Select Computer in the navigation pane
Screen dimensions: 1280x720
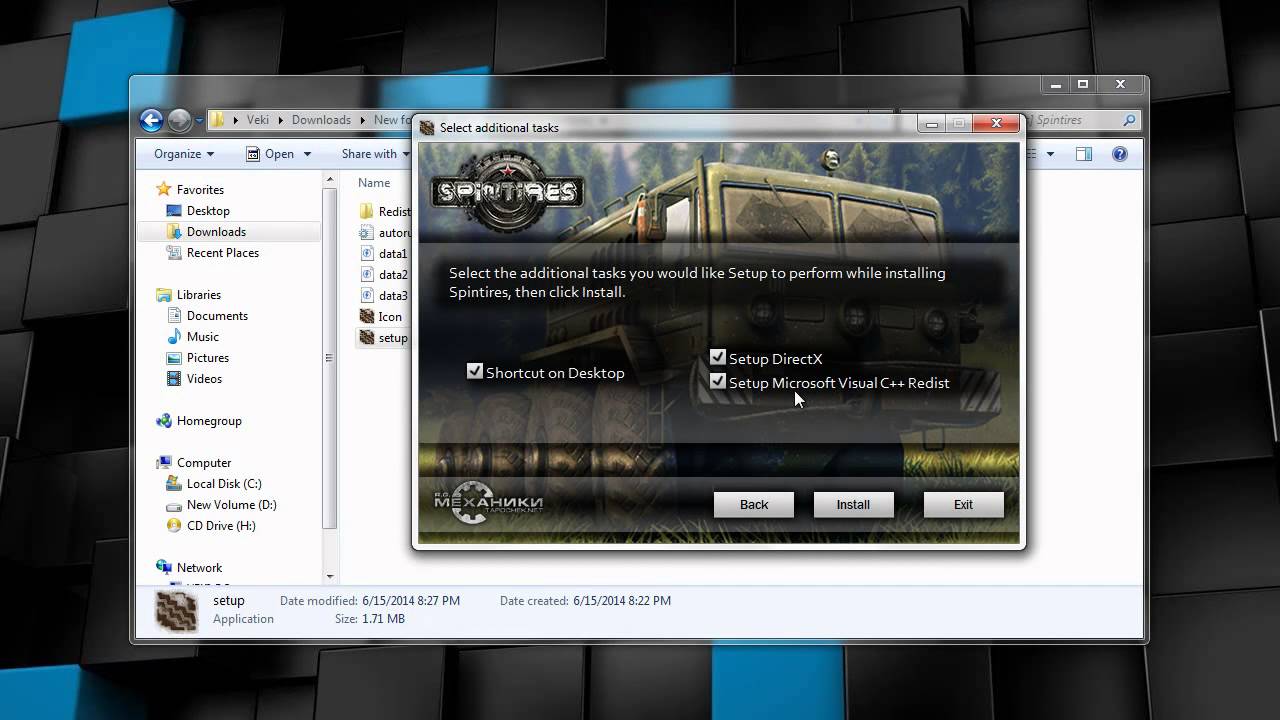(x=204, y=463)
